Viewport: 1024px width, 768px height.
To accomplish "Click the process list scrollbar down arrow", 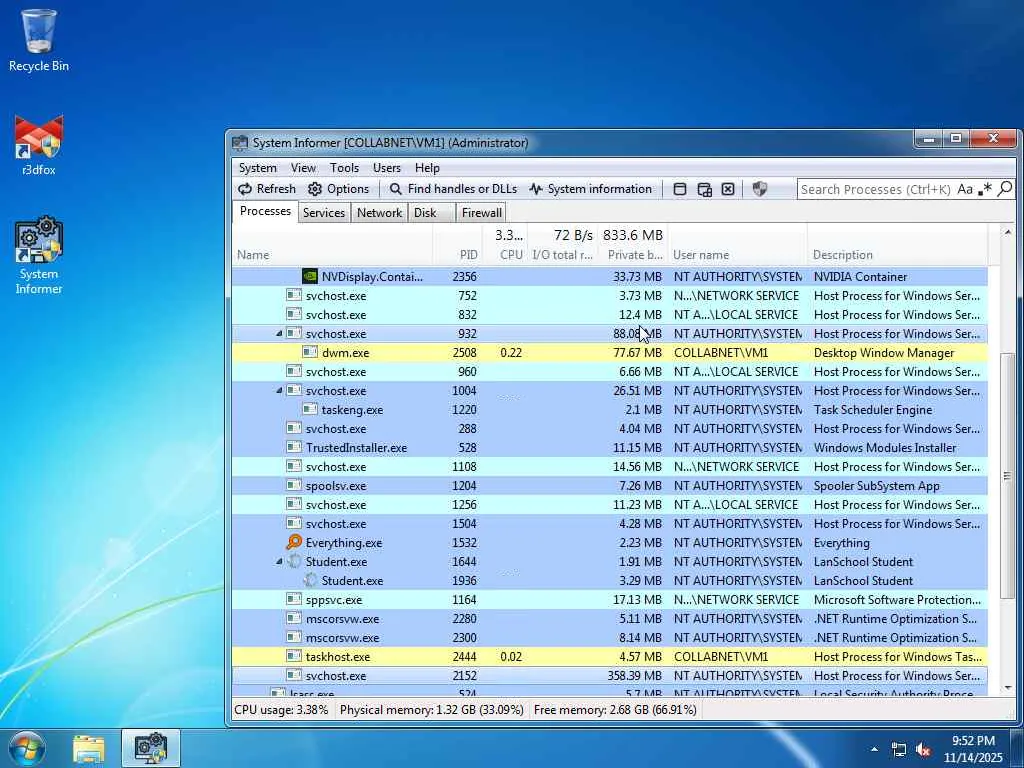I will [1007, 688].
